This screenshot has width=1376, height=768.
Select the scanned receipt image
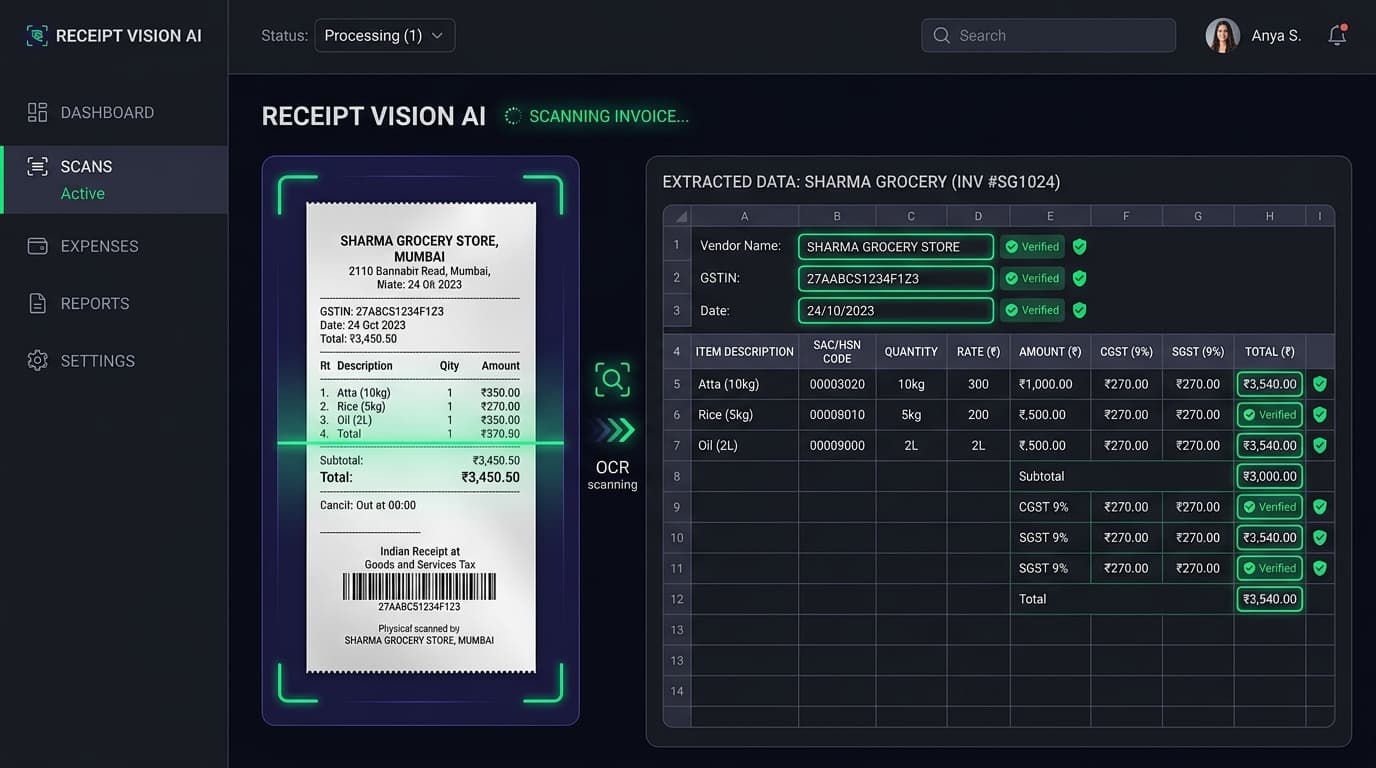click(x=421, y=437)
